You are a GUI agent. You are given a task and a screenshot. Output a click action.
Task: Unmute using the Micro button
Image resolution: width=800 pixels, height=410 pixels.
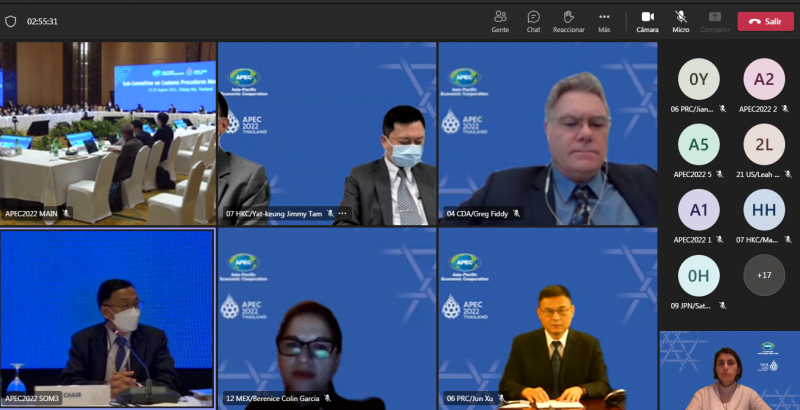pos(680,20)
